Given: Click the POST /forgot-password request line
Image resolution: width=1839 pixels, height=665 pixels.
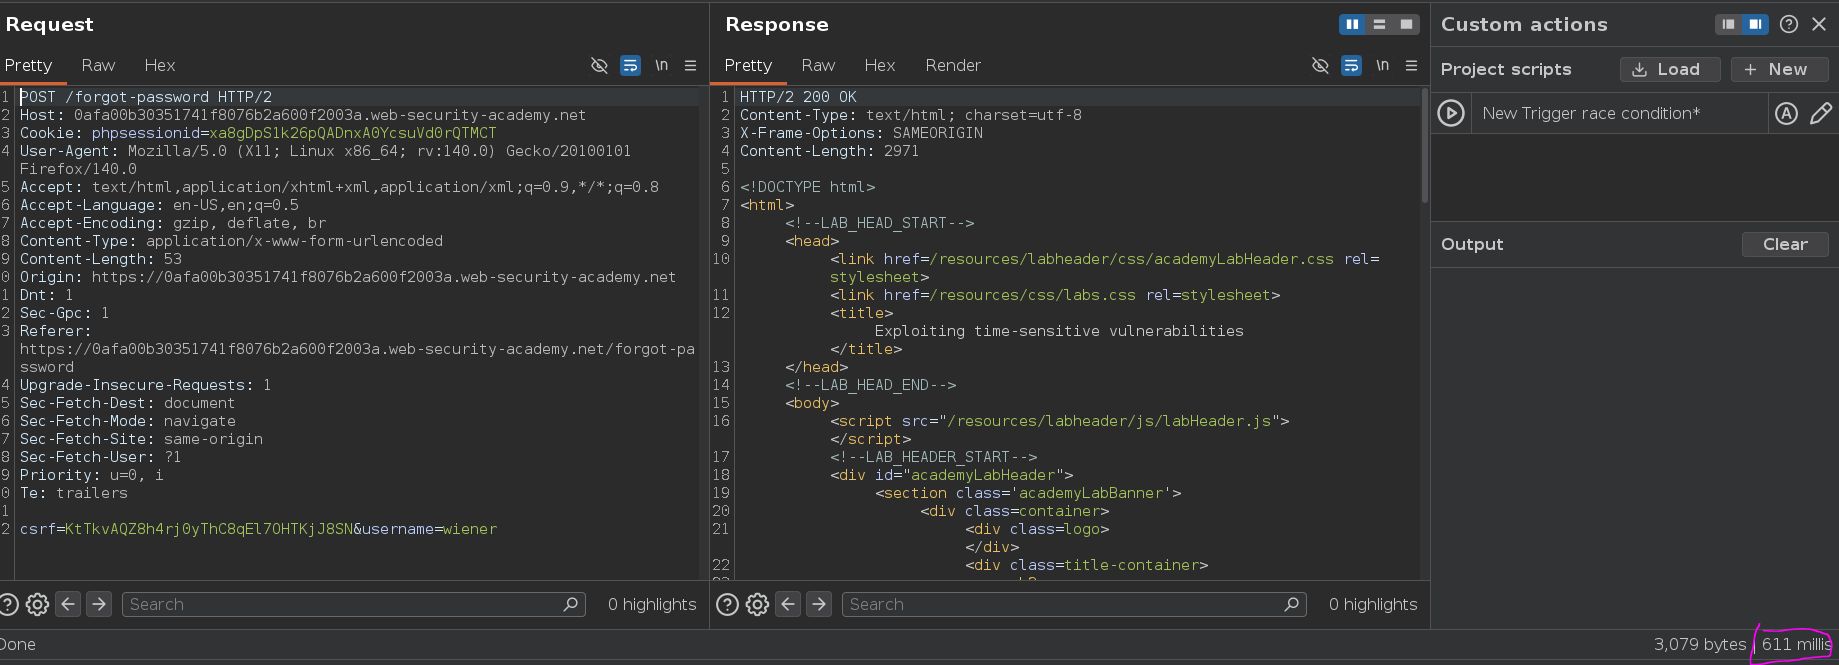Looking at the screenshot, I should pyautogui.click(x=146, y=97).
